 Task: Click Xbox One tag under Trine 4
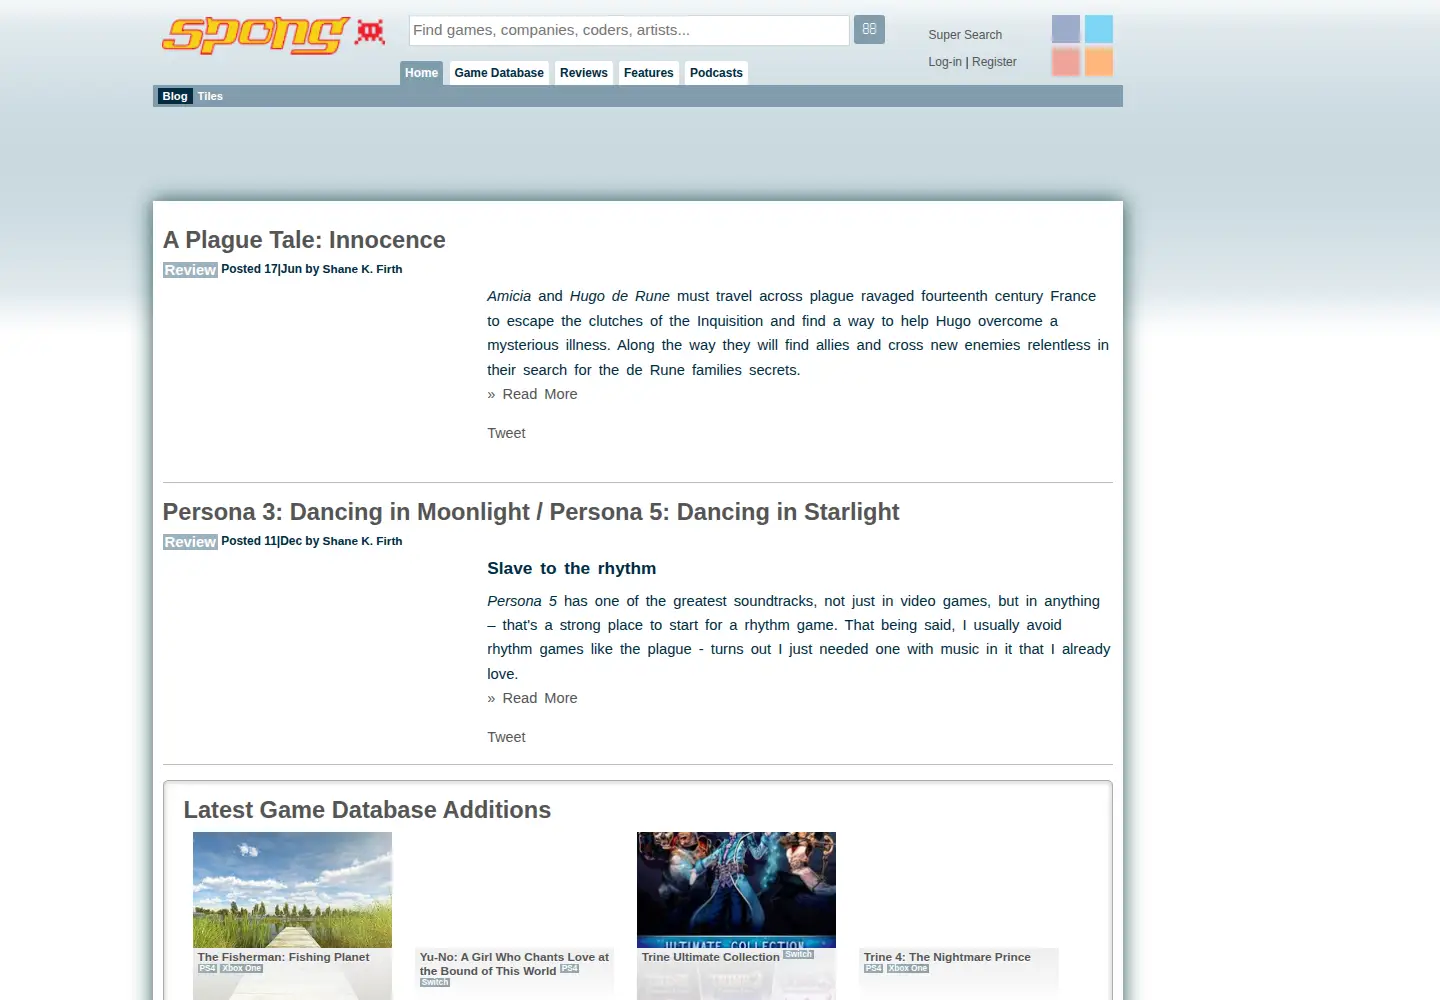(x=908, y=968)
